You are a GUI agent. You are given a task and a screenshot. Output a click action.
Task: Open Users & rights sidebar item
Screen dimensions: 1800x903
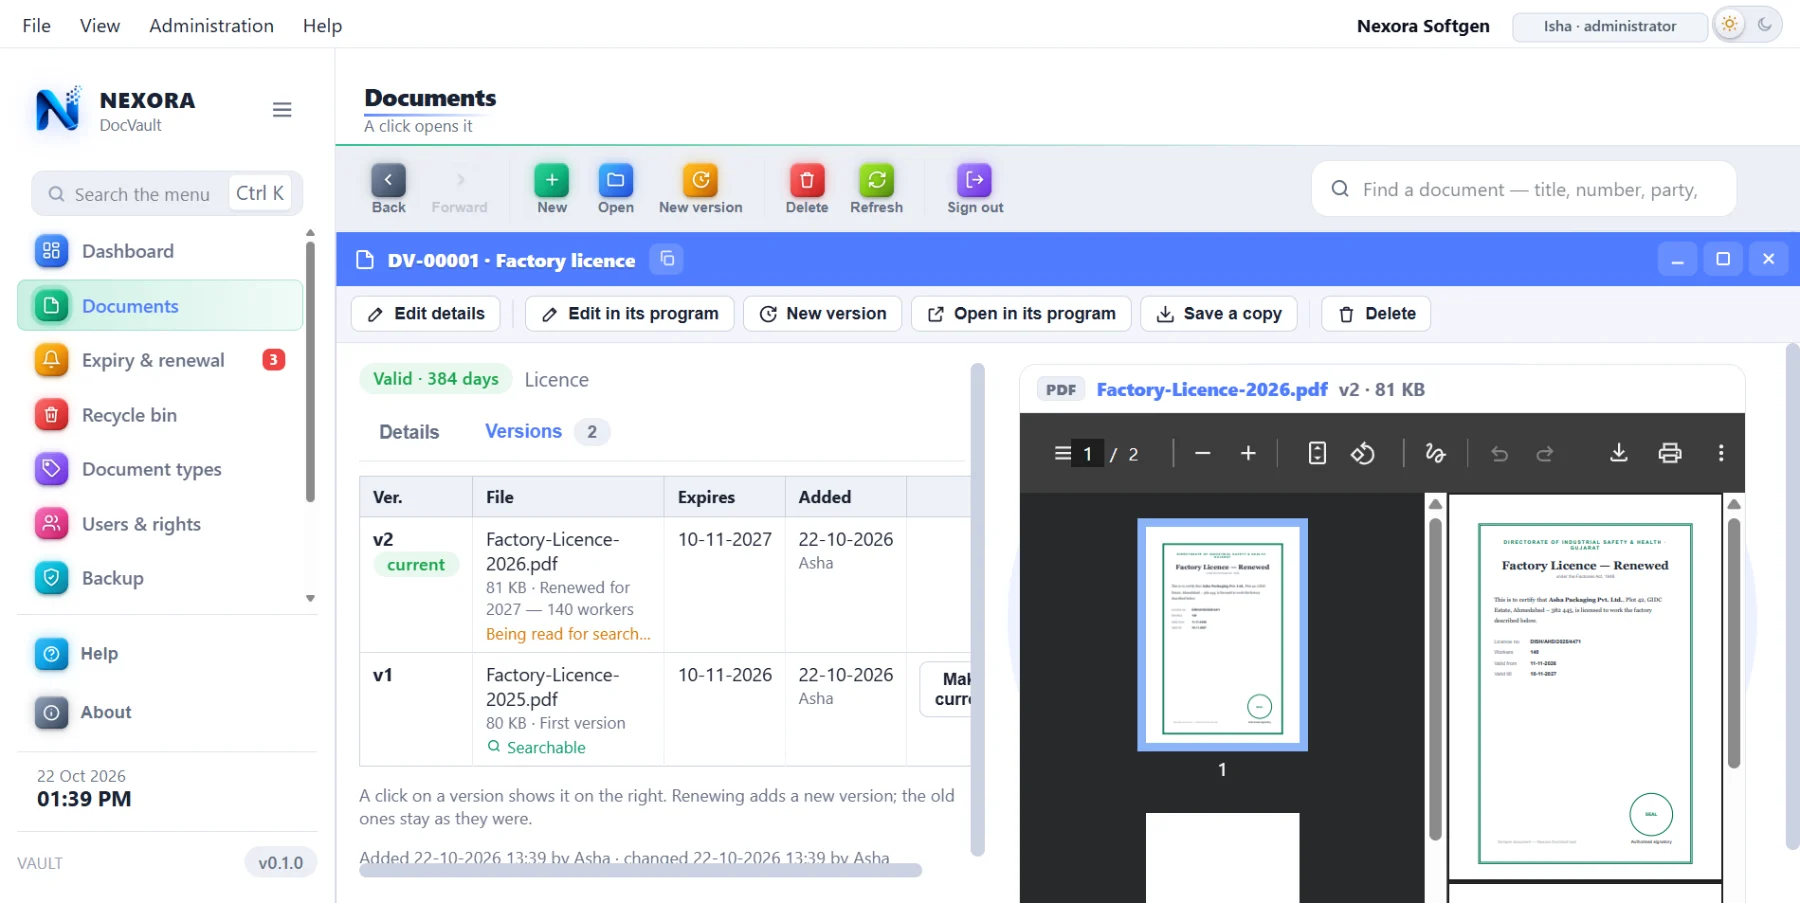click(160, 524)
